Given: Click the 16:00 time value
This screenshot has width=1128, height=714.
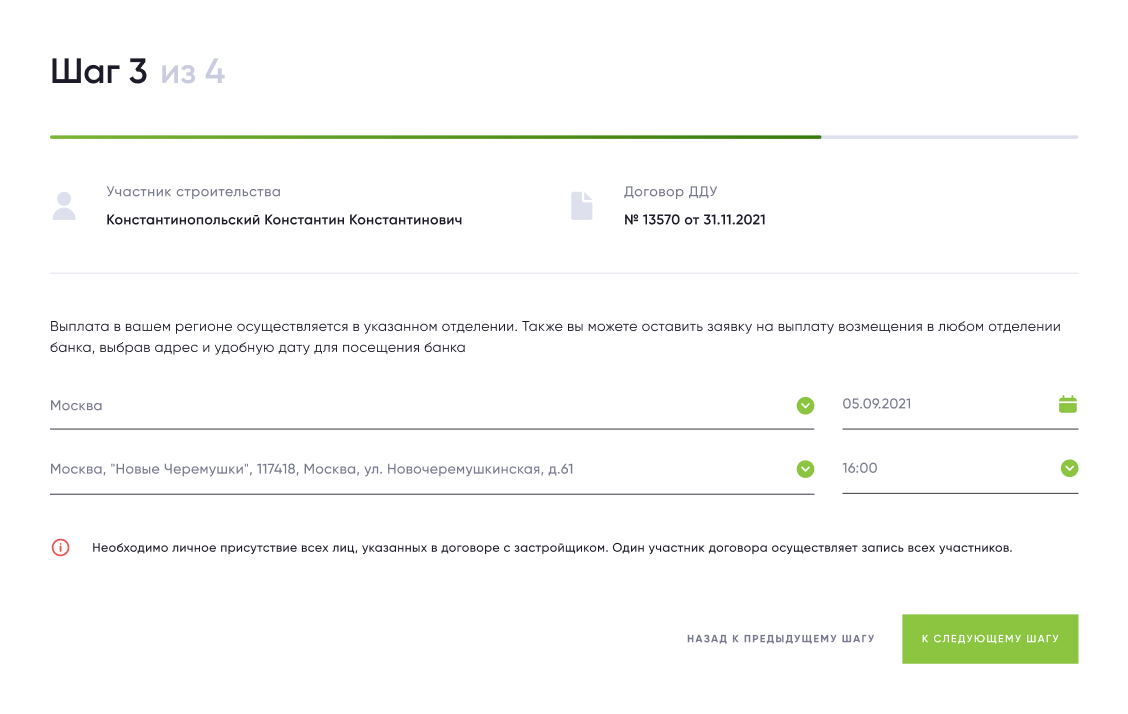Looking at the screenshot, I should coord(860,468).
